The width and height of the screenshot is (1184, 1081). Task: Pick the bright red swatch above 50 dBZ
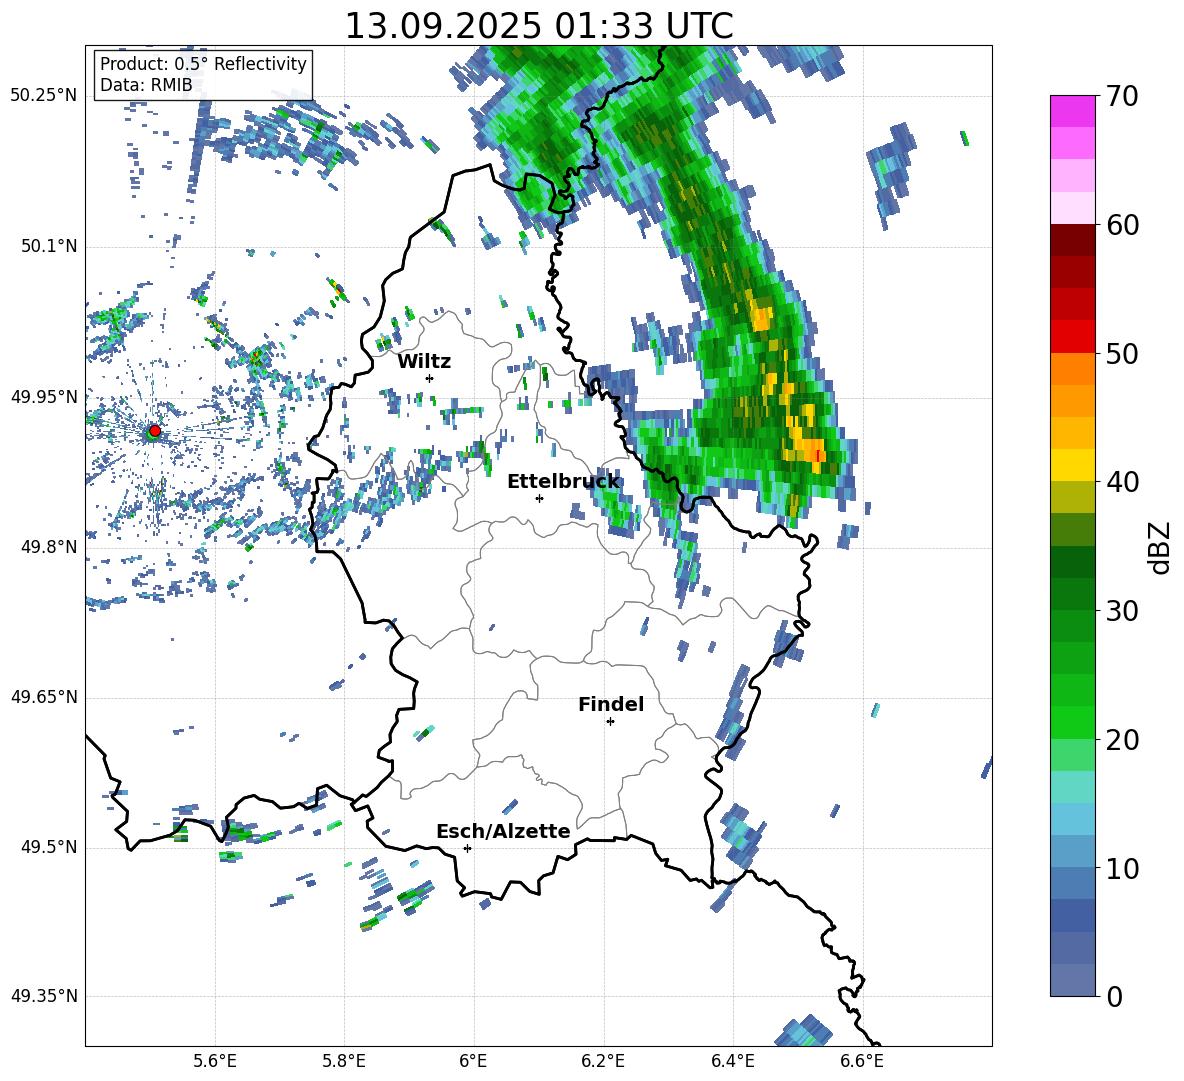tap(1072, 337)
